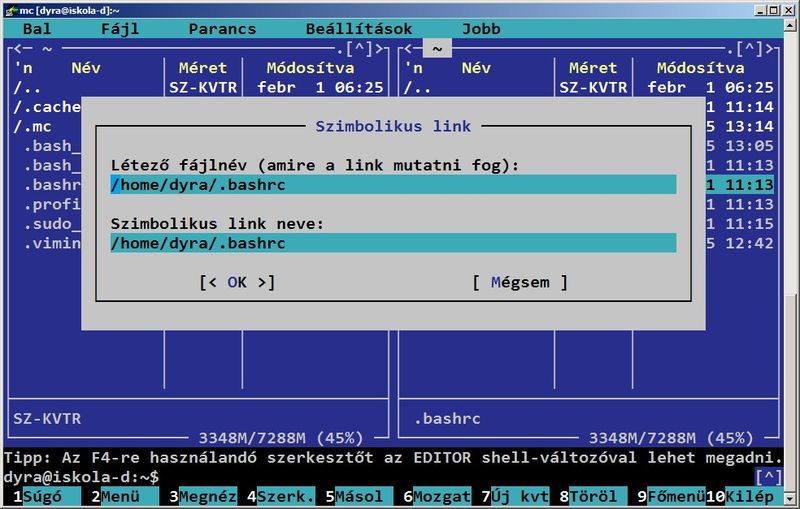Click 7 Új kvt new directory key
Viewport: 800px width, 509px height.
515,496
